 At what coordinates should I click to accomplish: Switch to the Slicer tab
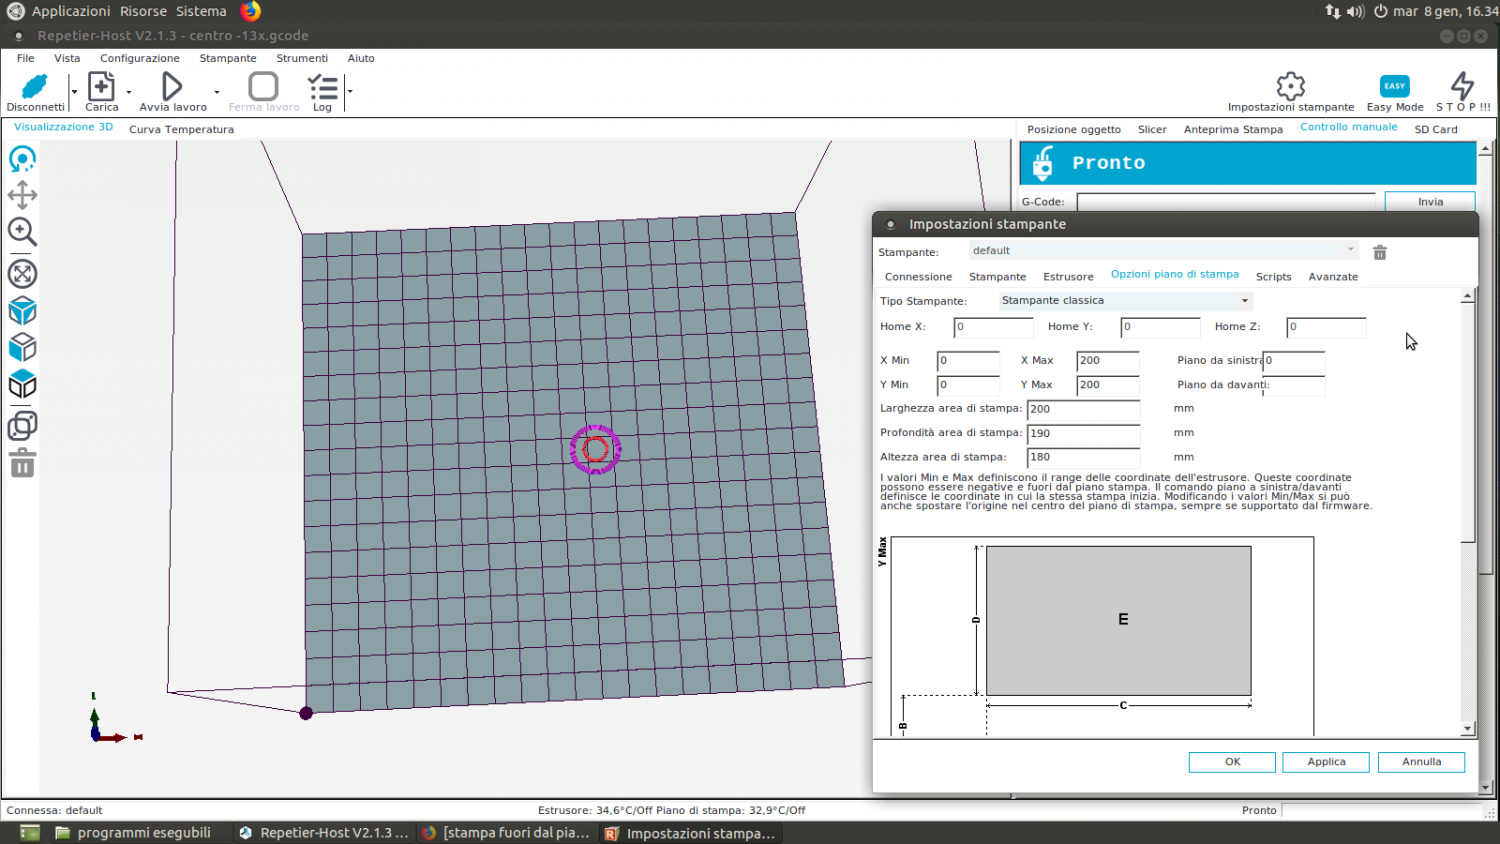coord(1152,129)
